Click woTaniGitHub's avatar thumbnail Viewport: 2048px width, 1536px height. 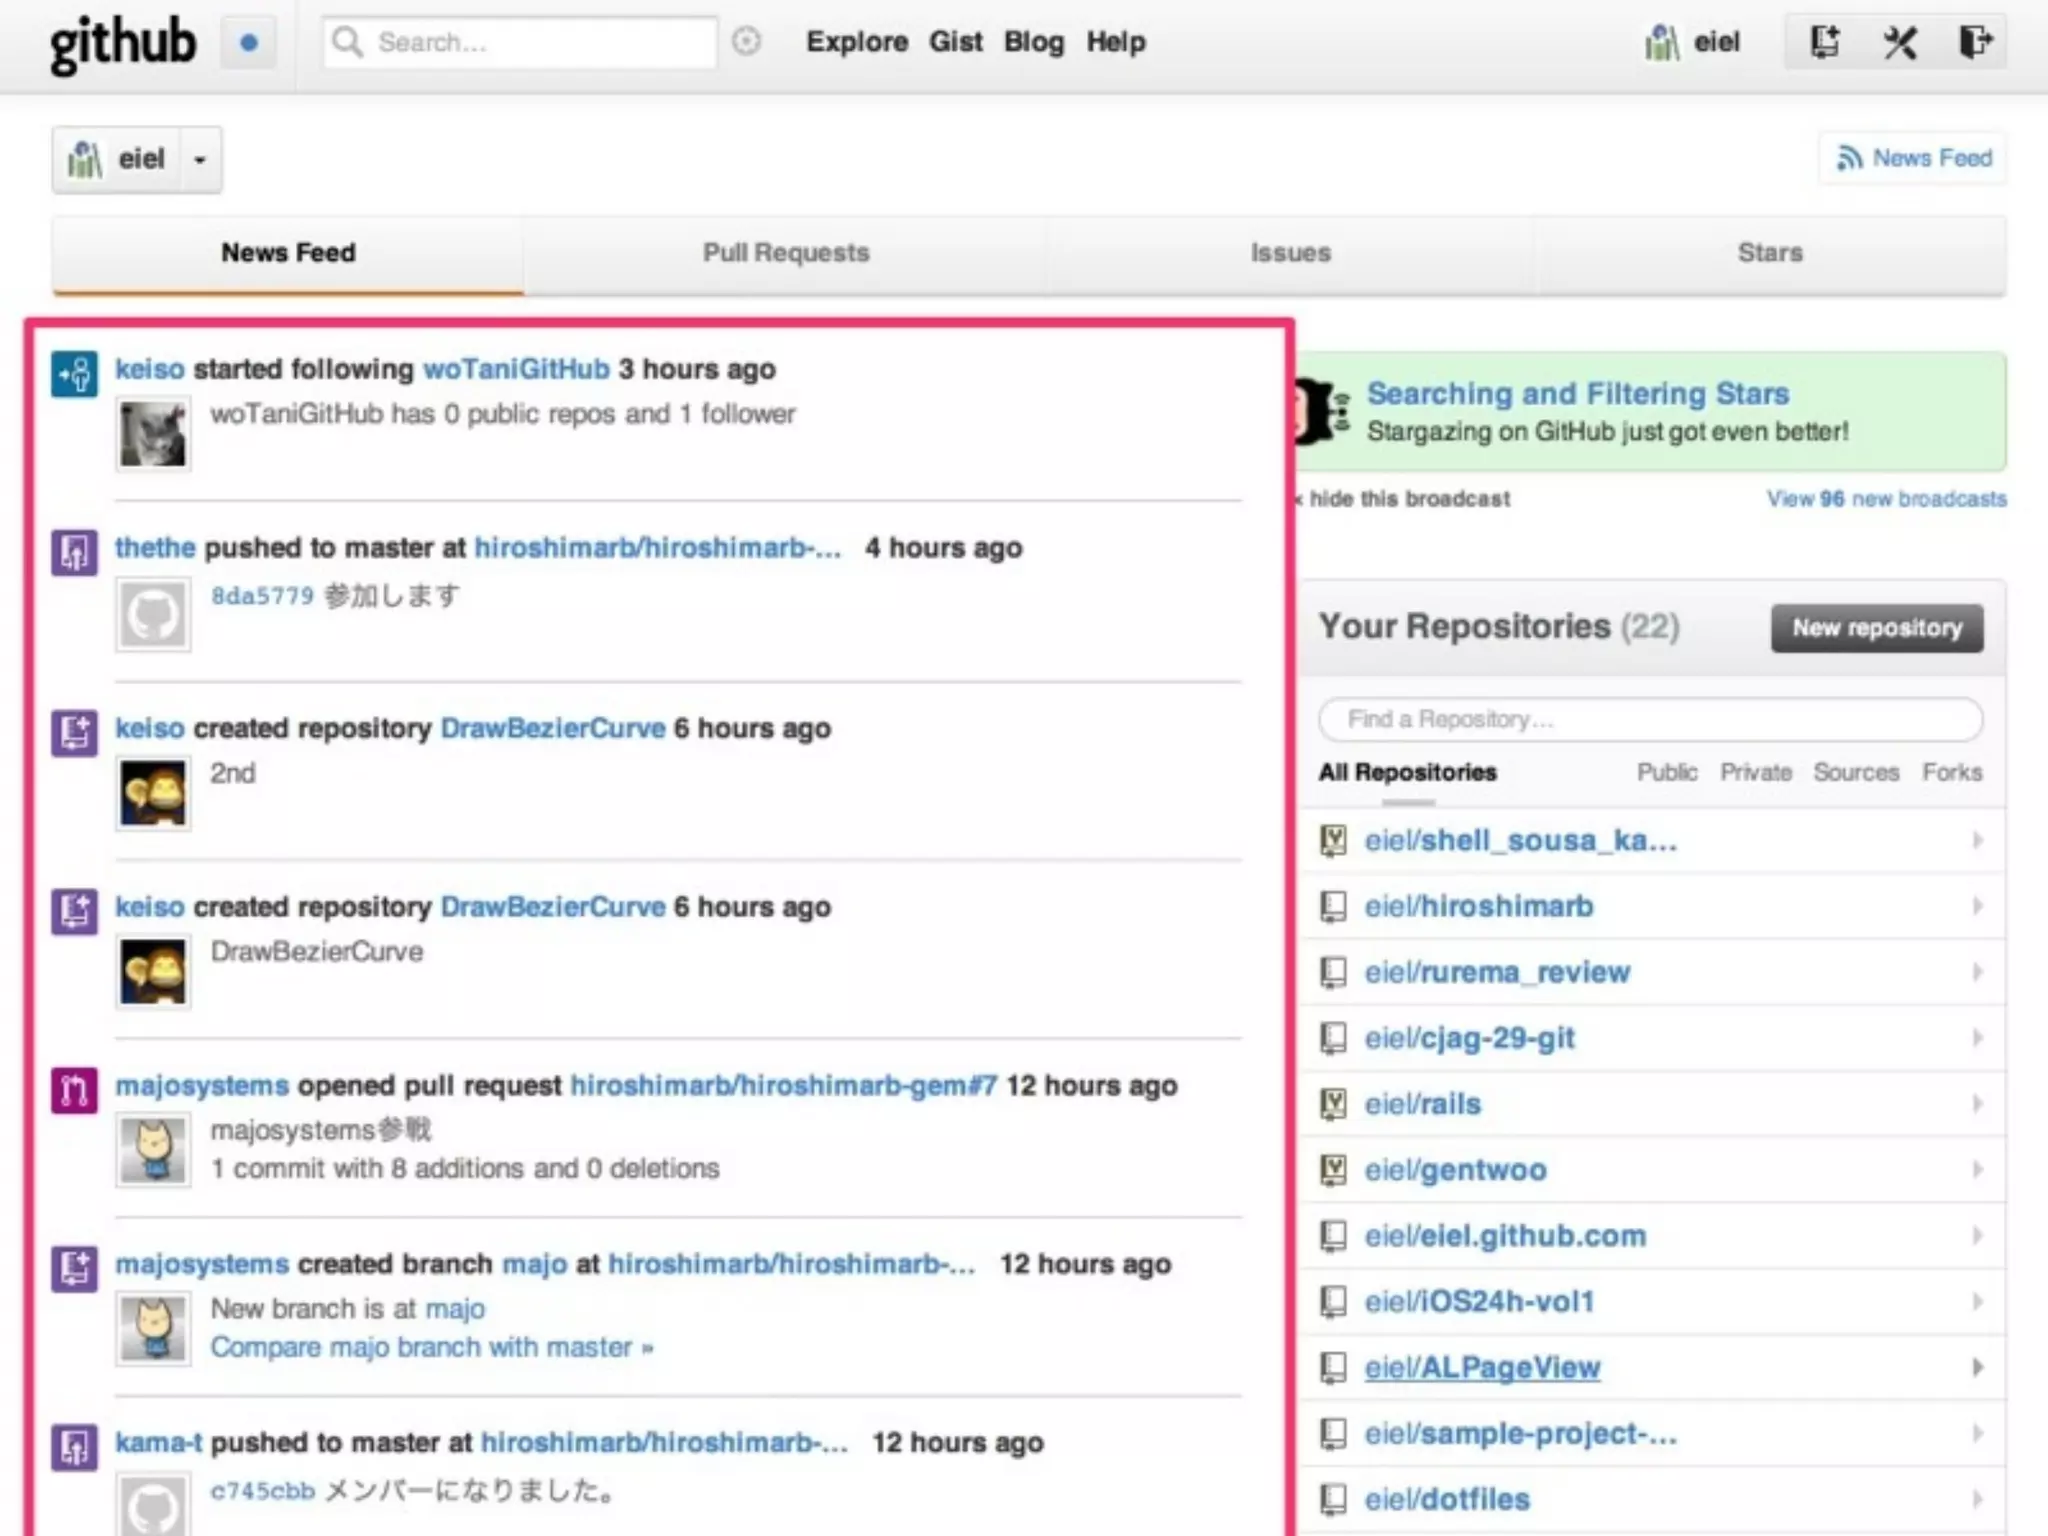coord(153,434)
